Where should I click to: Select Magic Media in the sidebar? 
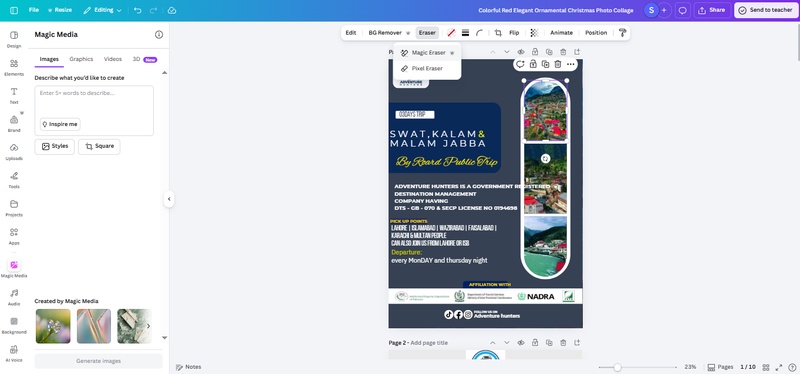tap(14, 268)
